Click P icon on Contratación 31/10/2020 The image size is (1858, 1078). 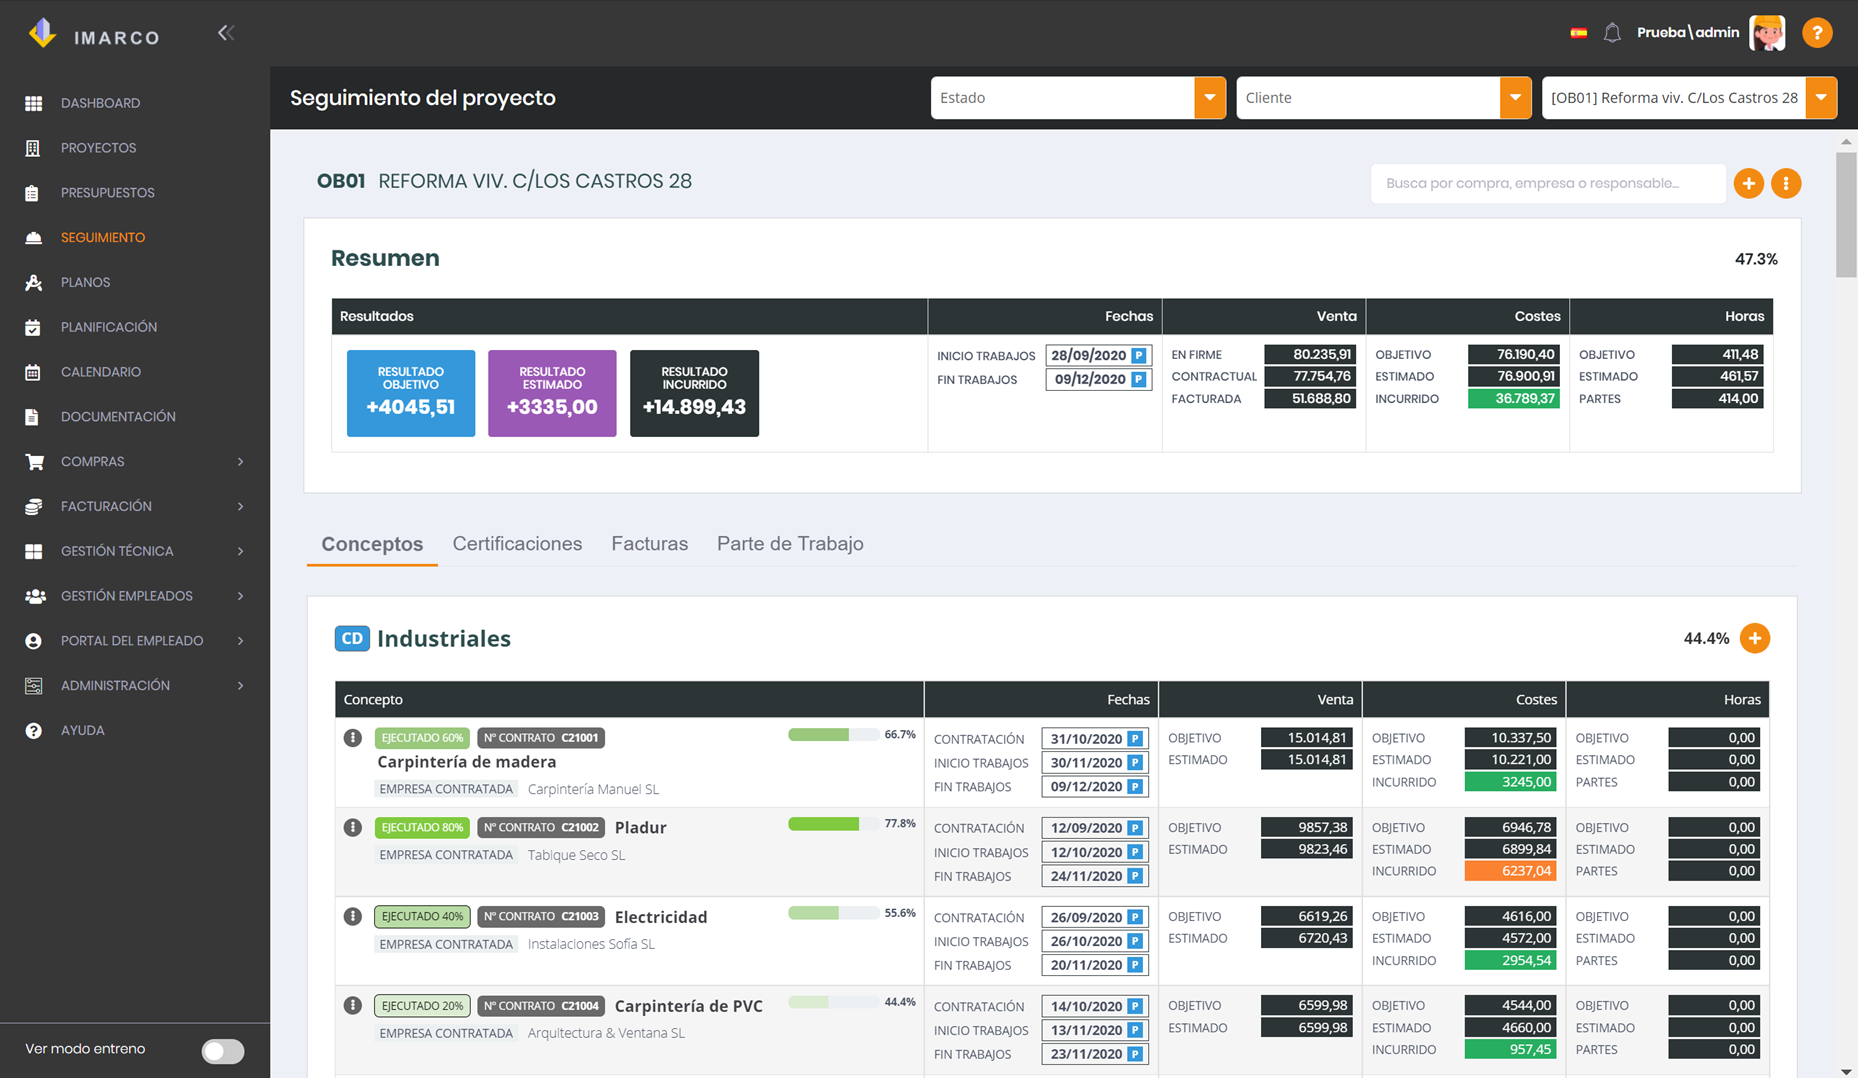(1135, 739)
